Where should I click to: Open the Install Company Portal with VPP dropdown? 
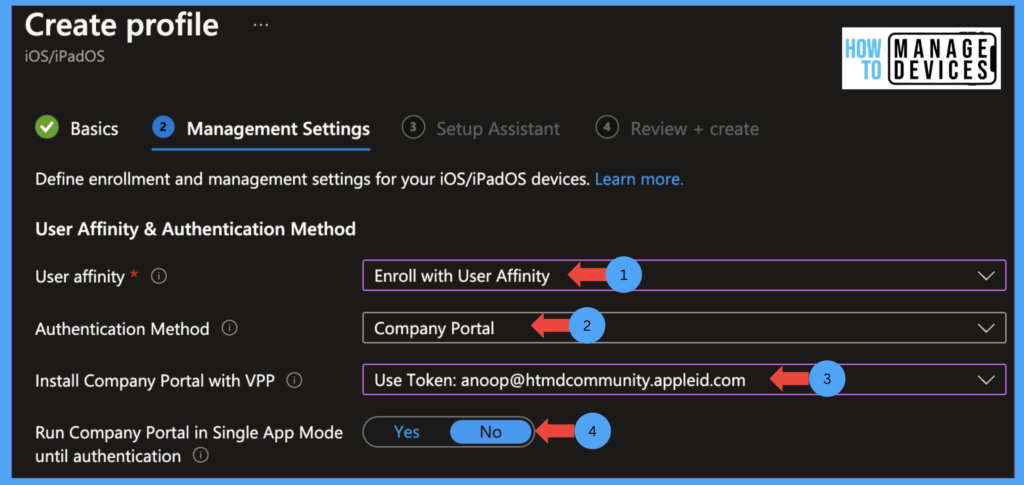tap(684, 379)
